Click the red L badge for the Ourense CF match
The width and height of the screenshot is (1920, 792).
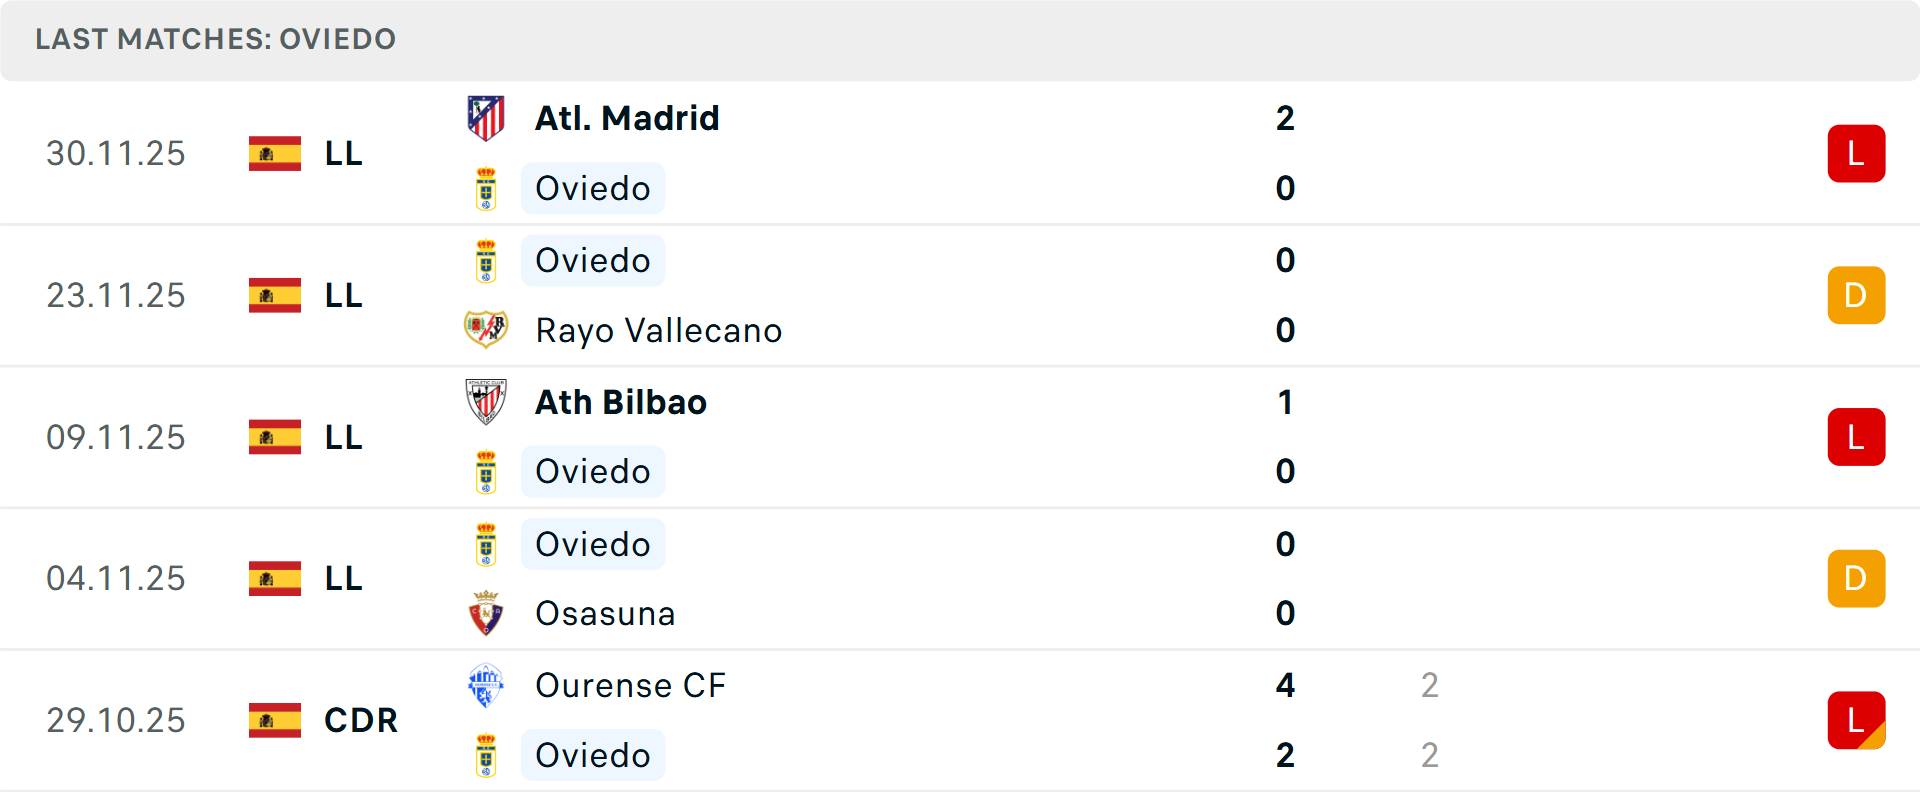1857,721
